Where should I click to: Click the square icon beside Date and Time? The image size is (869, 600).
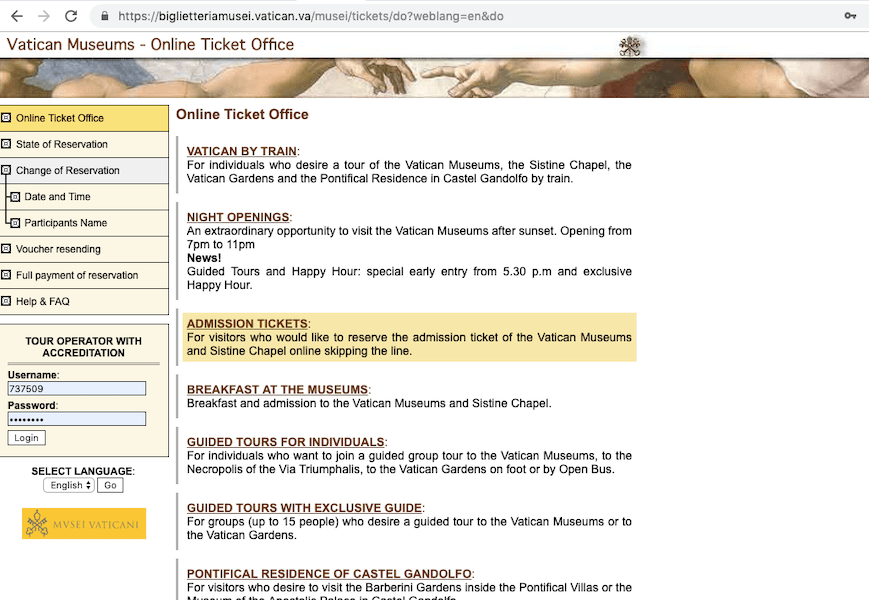(x=16, y=197)
